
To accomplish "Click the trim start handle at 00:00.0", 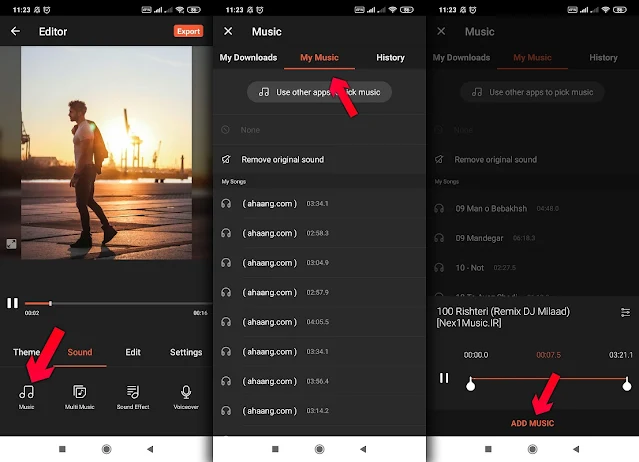I will 470,384.
